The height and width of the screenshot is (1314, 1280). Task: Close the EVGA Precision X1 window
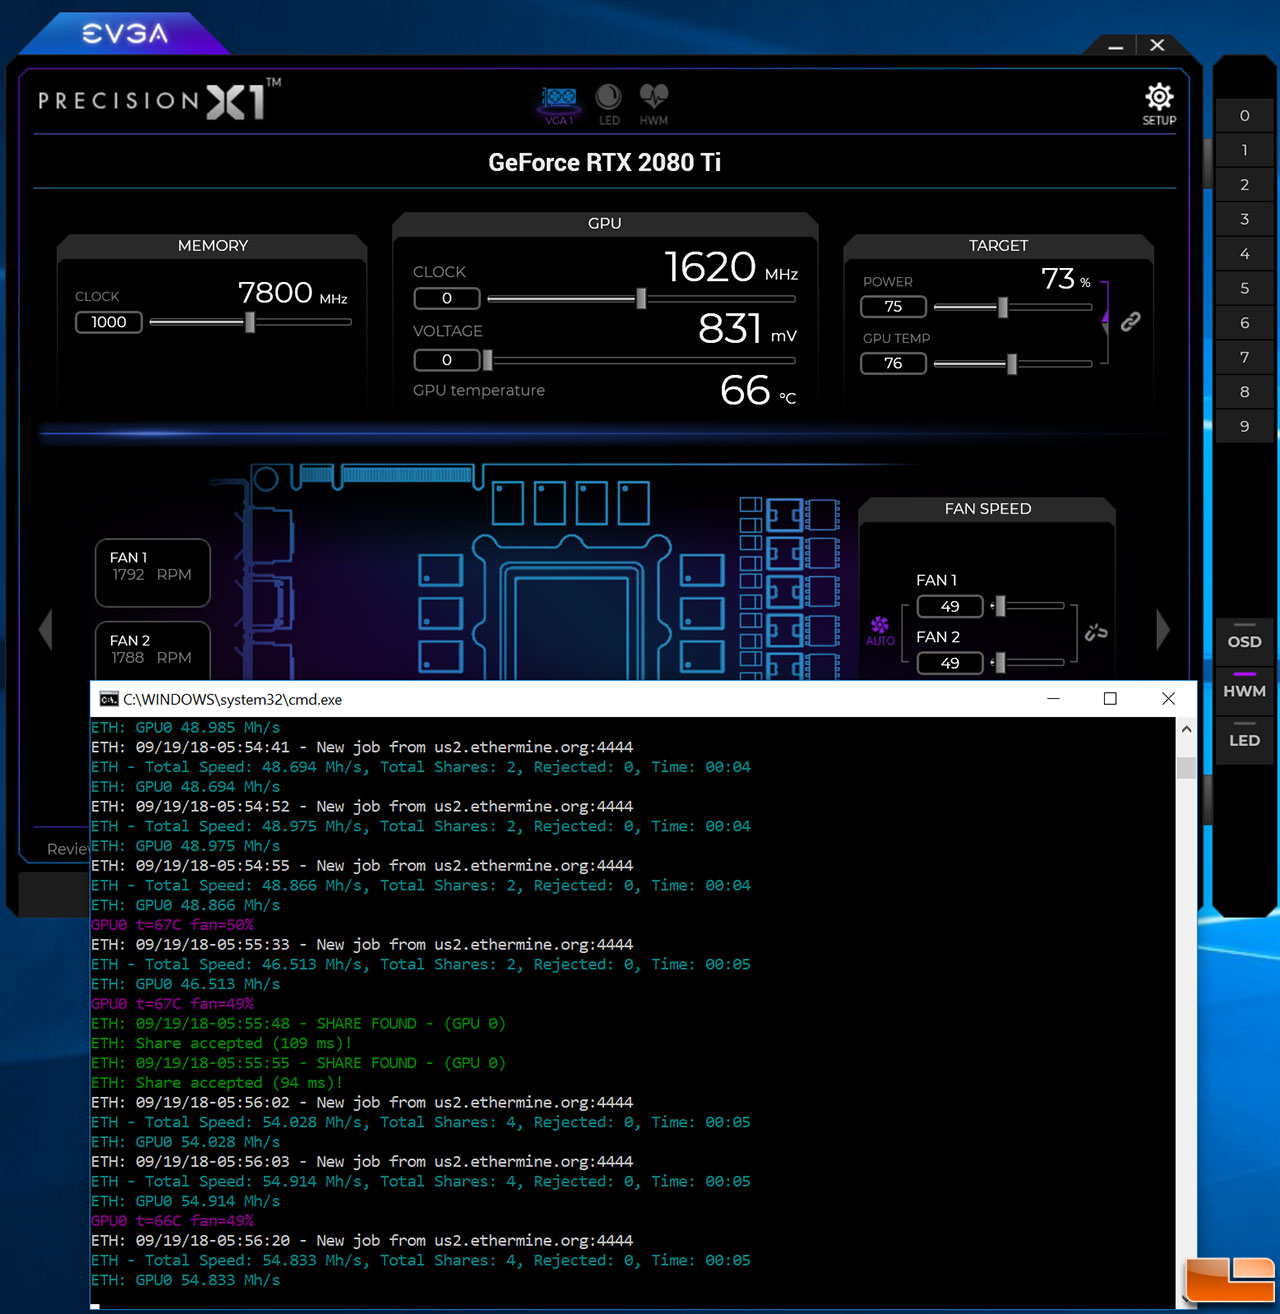1157,45
